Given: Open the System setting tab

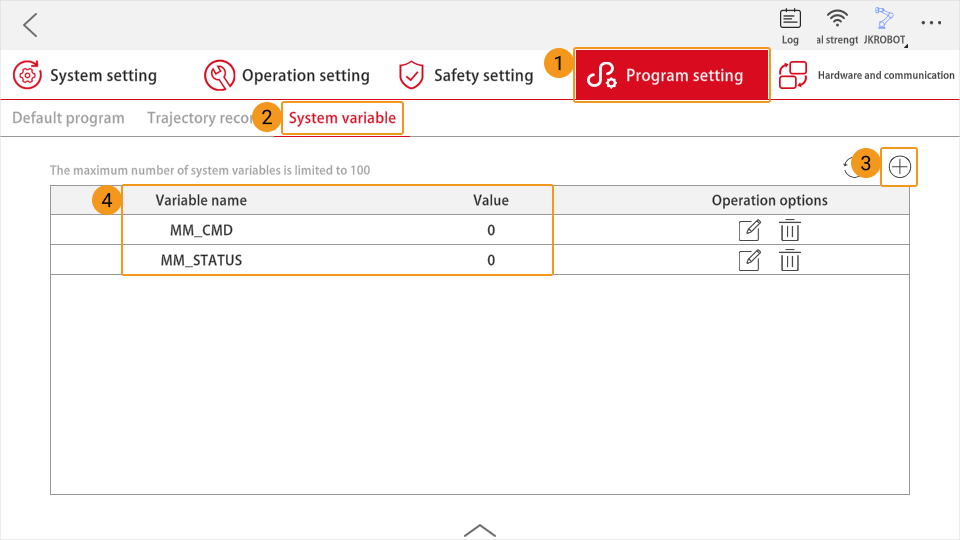Looking at the screenshot, I should (86, 75).
